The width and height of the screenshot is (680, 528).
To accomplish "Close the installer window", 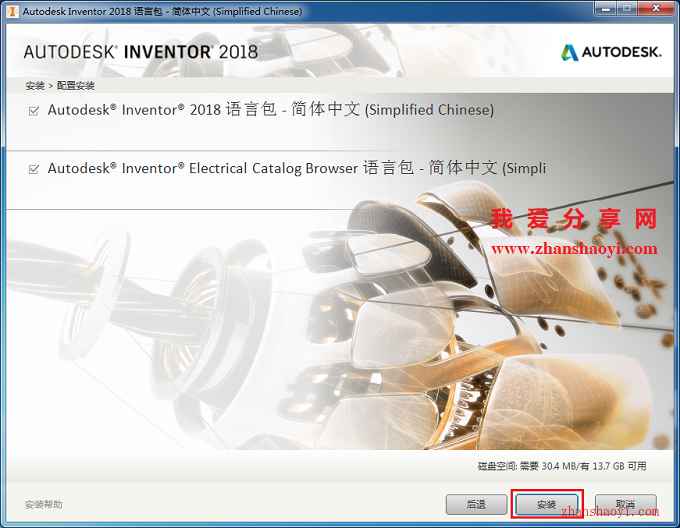I will [x=656, y=8].
